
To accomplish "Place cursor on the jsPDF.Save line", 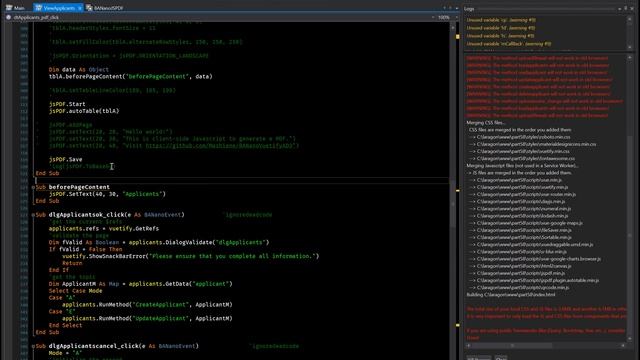I will point(65,159).
